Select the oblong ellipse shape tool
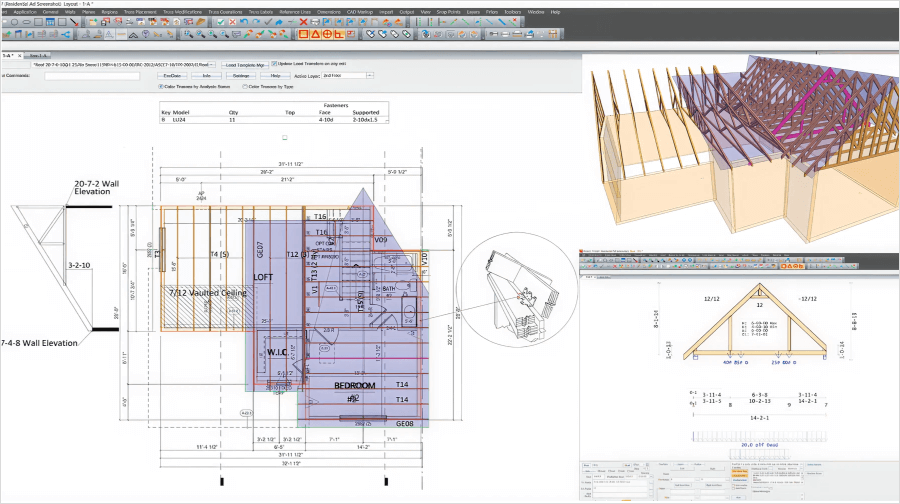Screen dimensions: 900x504 click(x=26, y=22)
